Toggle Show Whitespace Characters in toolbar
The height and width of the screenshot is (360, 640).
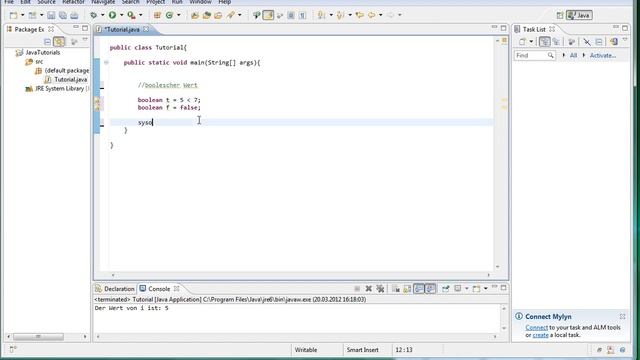click(302, 16)
